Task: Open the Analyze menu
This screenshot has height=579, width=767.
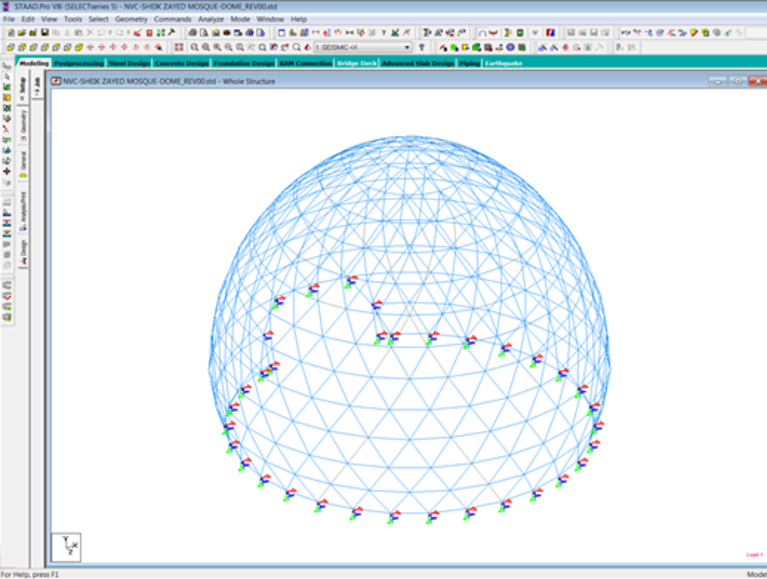Action: click(x=212, y=19)
